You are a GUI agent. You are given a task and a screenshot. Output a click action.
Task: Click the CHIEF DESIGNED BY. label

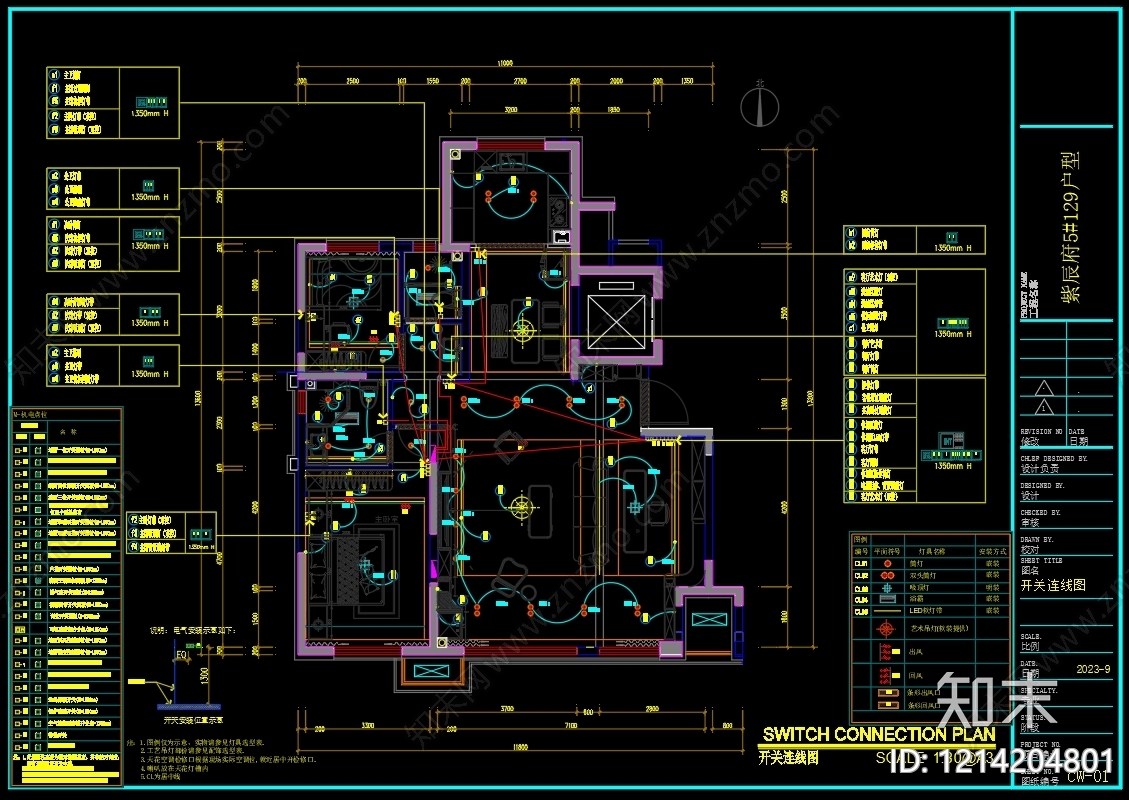tap(1054, 459)
